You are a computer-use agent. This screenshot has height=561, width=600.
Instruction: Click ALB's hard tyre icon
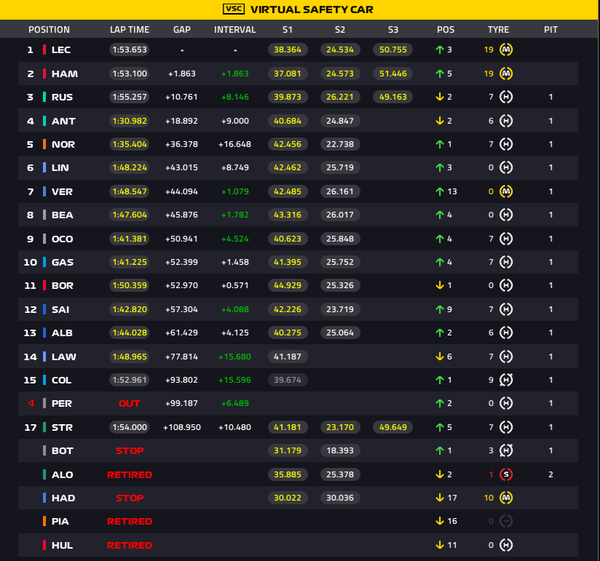coord(506,333)
